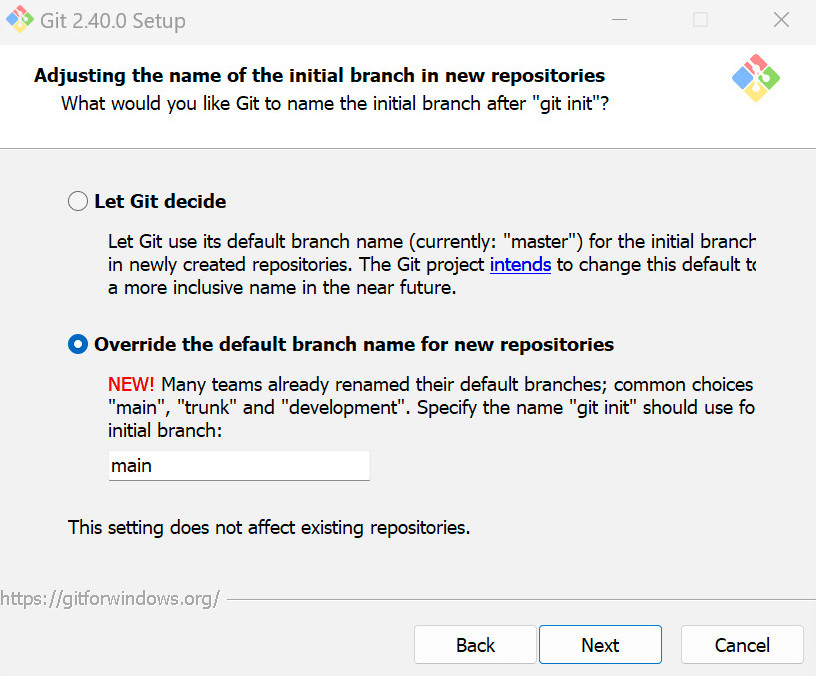Cancel the Git installation

click(x=741, y=644)
